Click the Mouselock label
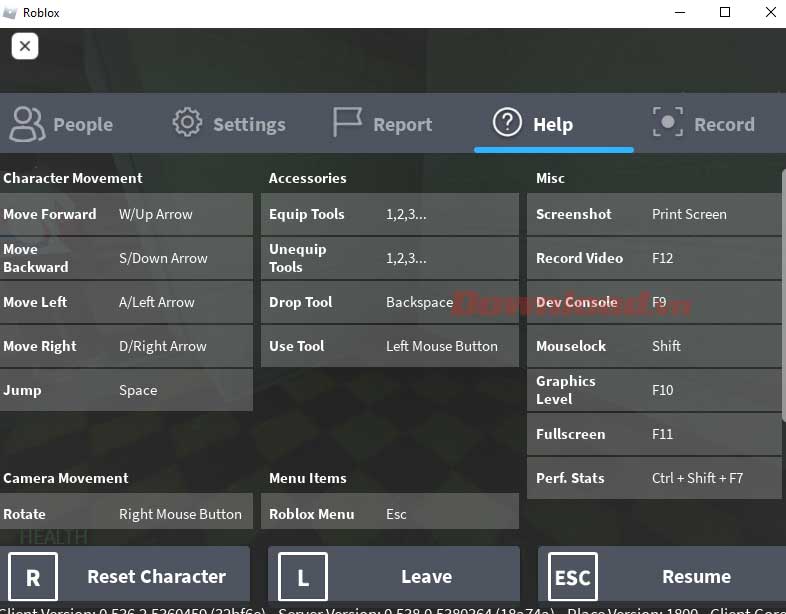The height and width of the screenshot is (614, 786). click(571, 346)
